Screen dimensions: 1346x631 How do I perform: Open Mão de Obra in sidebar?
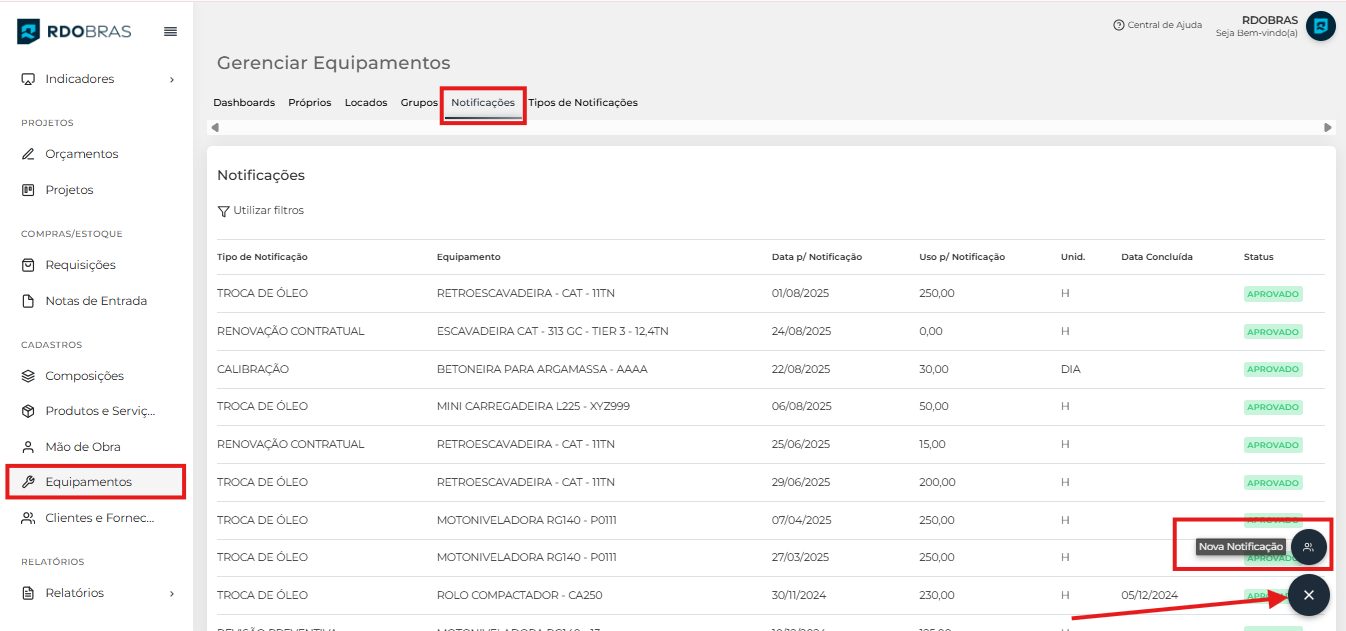tap(82, 447)
